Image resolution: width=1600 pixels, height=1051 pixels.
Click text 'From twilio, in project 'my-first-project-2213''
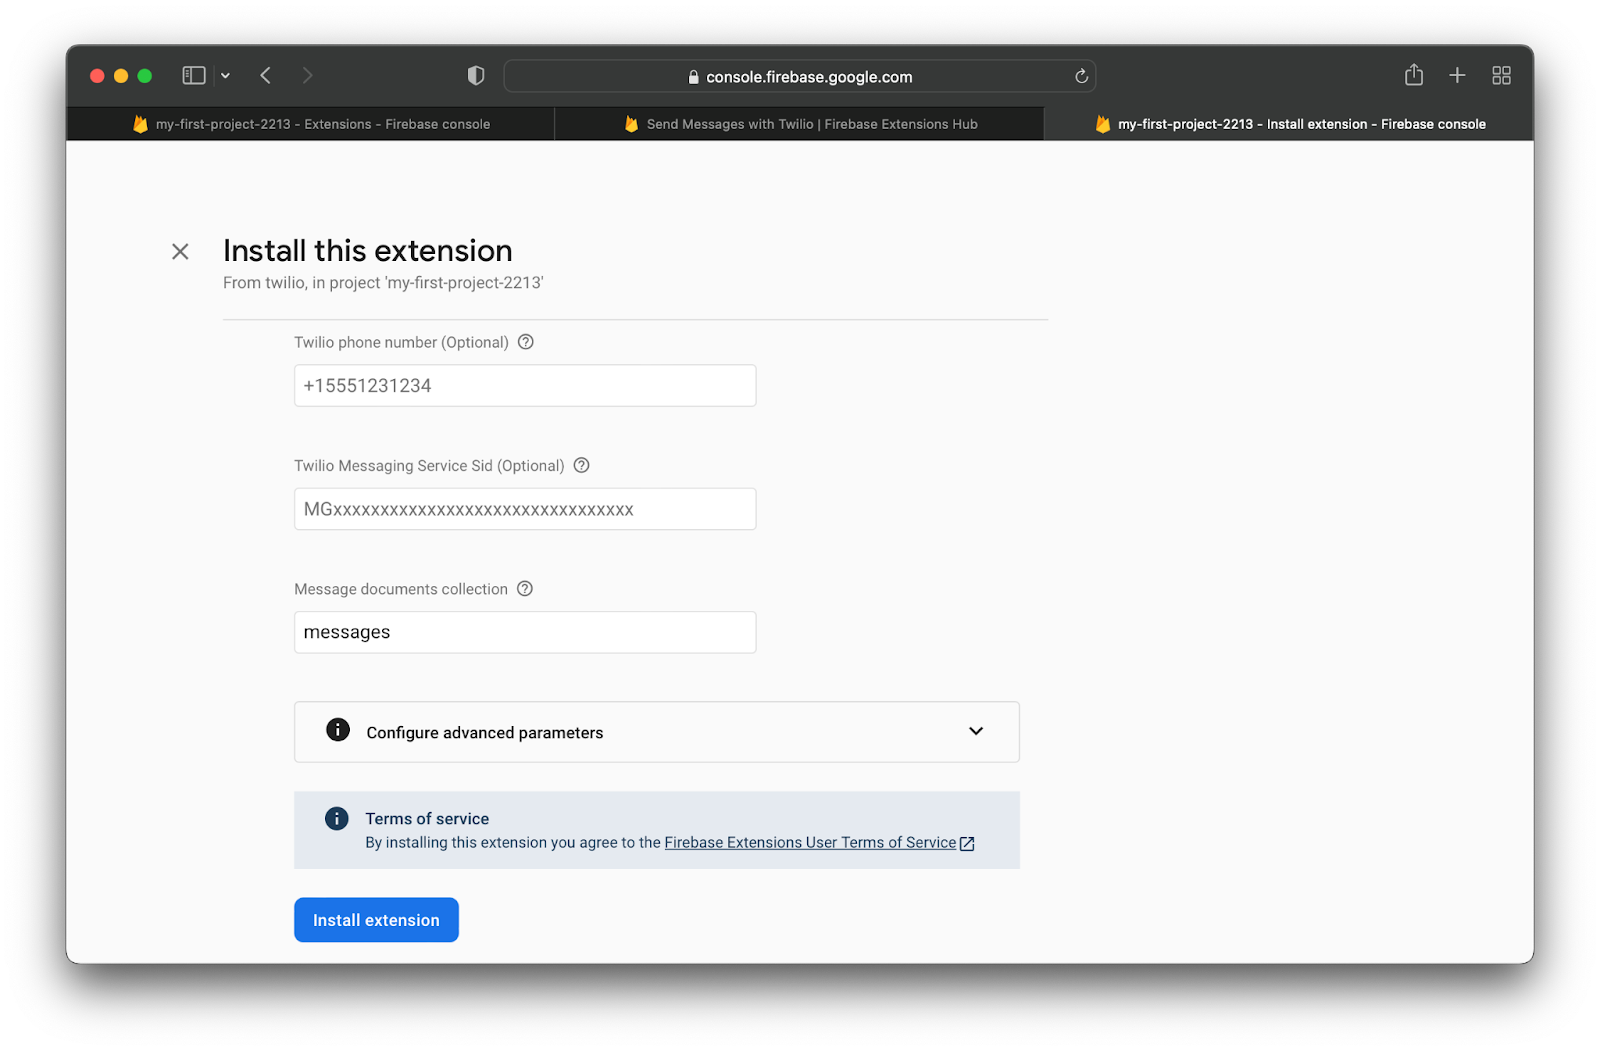383,283
